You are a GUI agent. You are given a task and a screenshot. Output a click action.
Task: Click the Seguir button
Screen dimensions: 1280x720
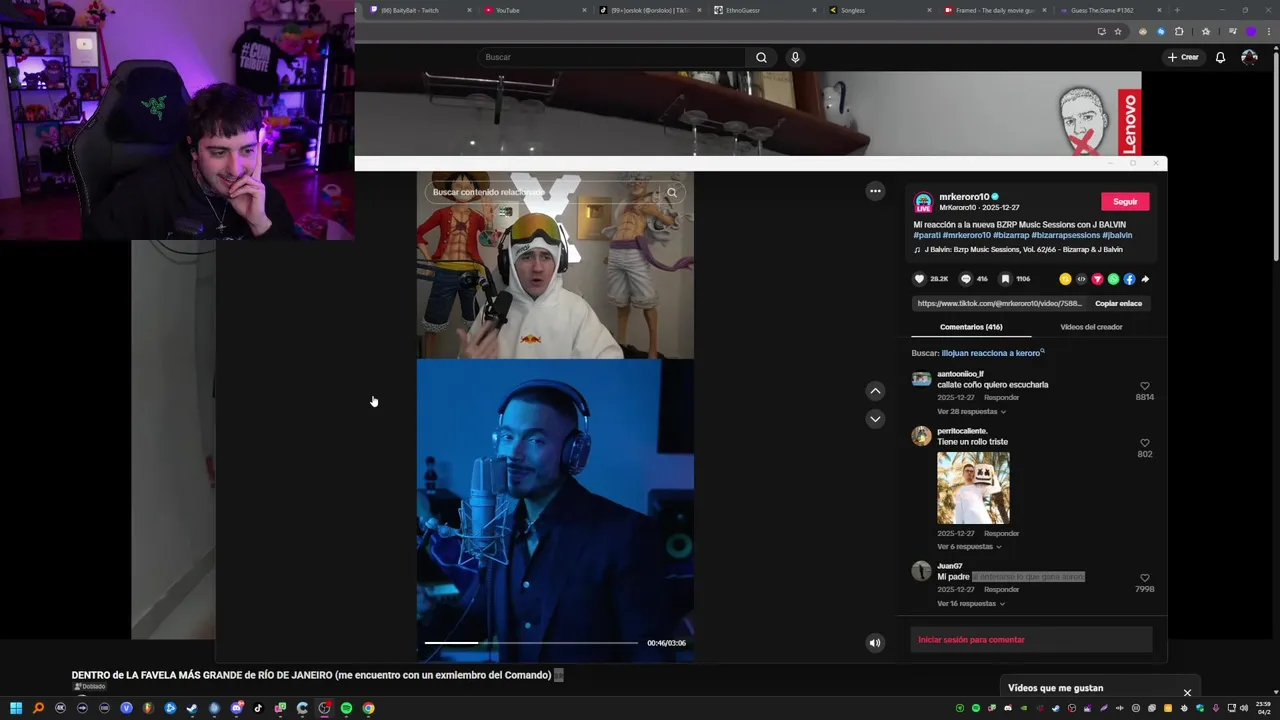tap(1125, 202)
